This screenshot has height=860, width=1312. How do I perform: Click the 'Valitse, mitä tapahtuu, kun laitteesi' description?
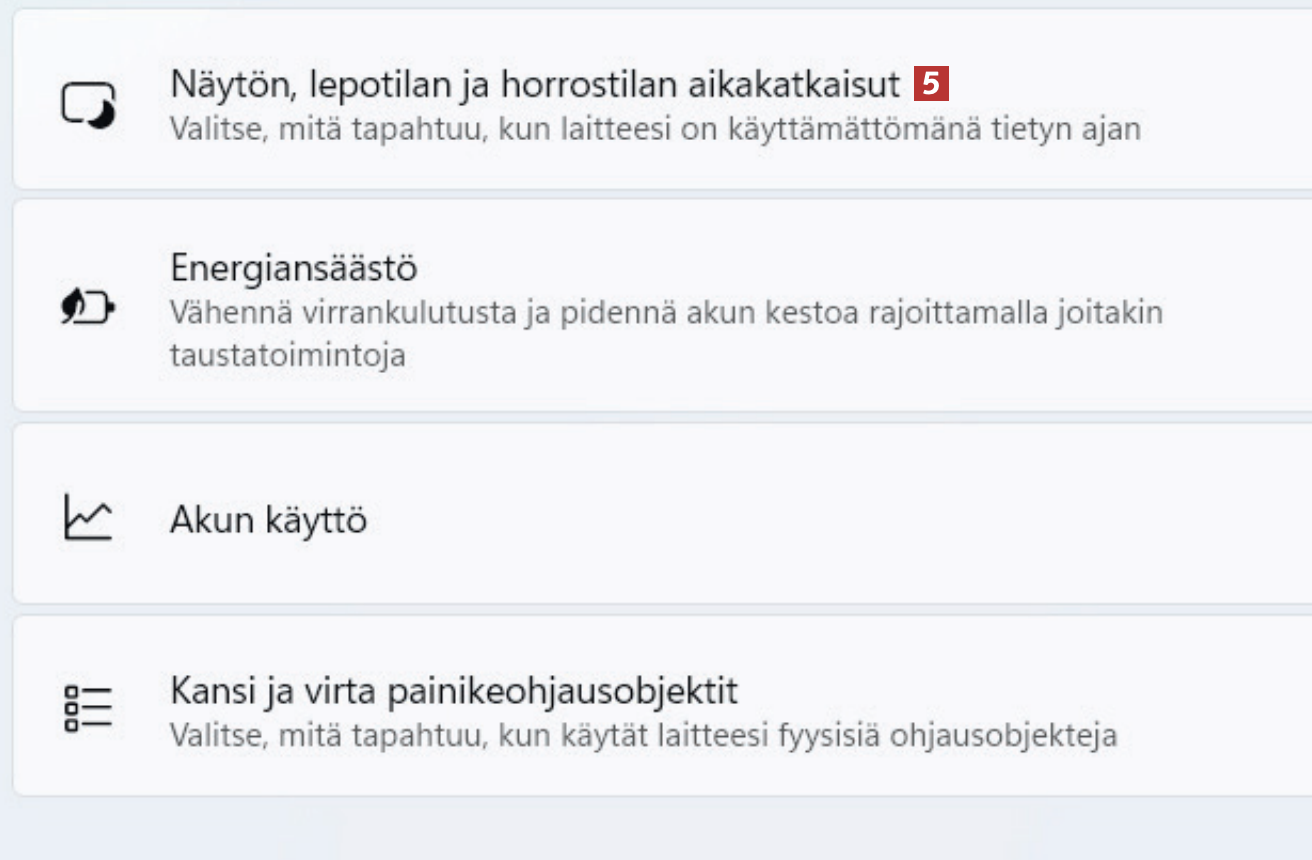(x=655, y=130)
